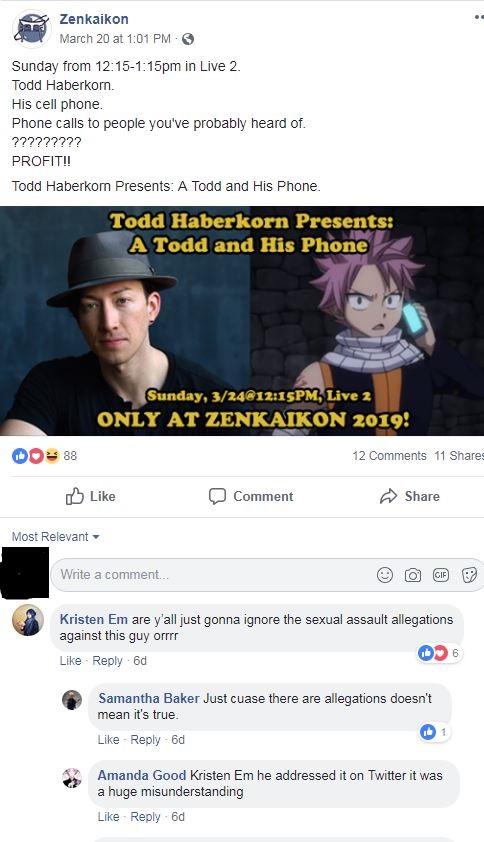Screen dimensions: 484x842
Task: Like the Zenkaikon post
Action: pyautogui.click(x=90, y=496)
